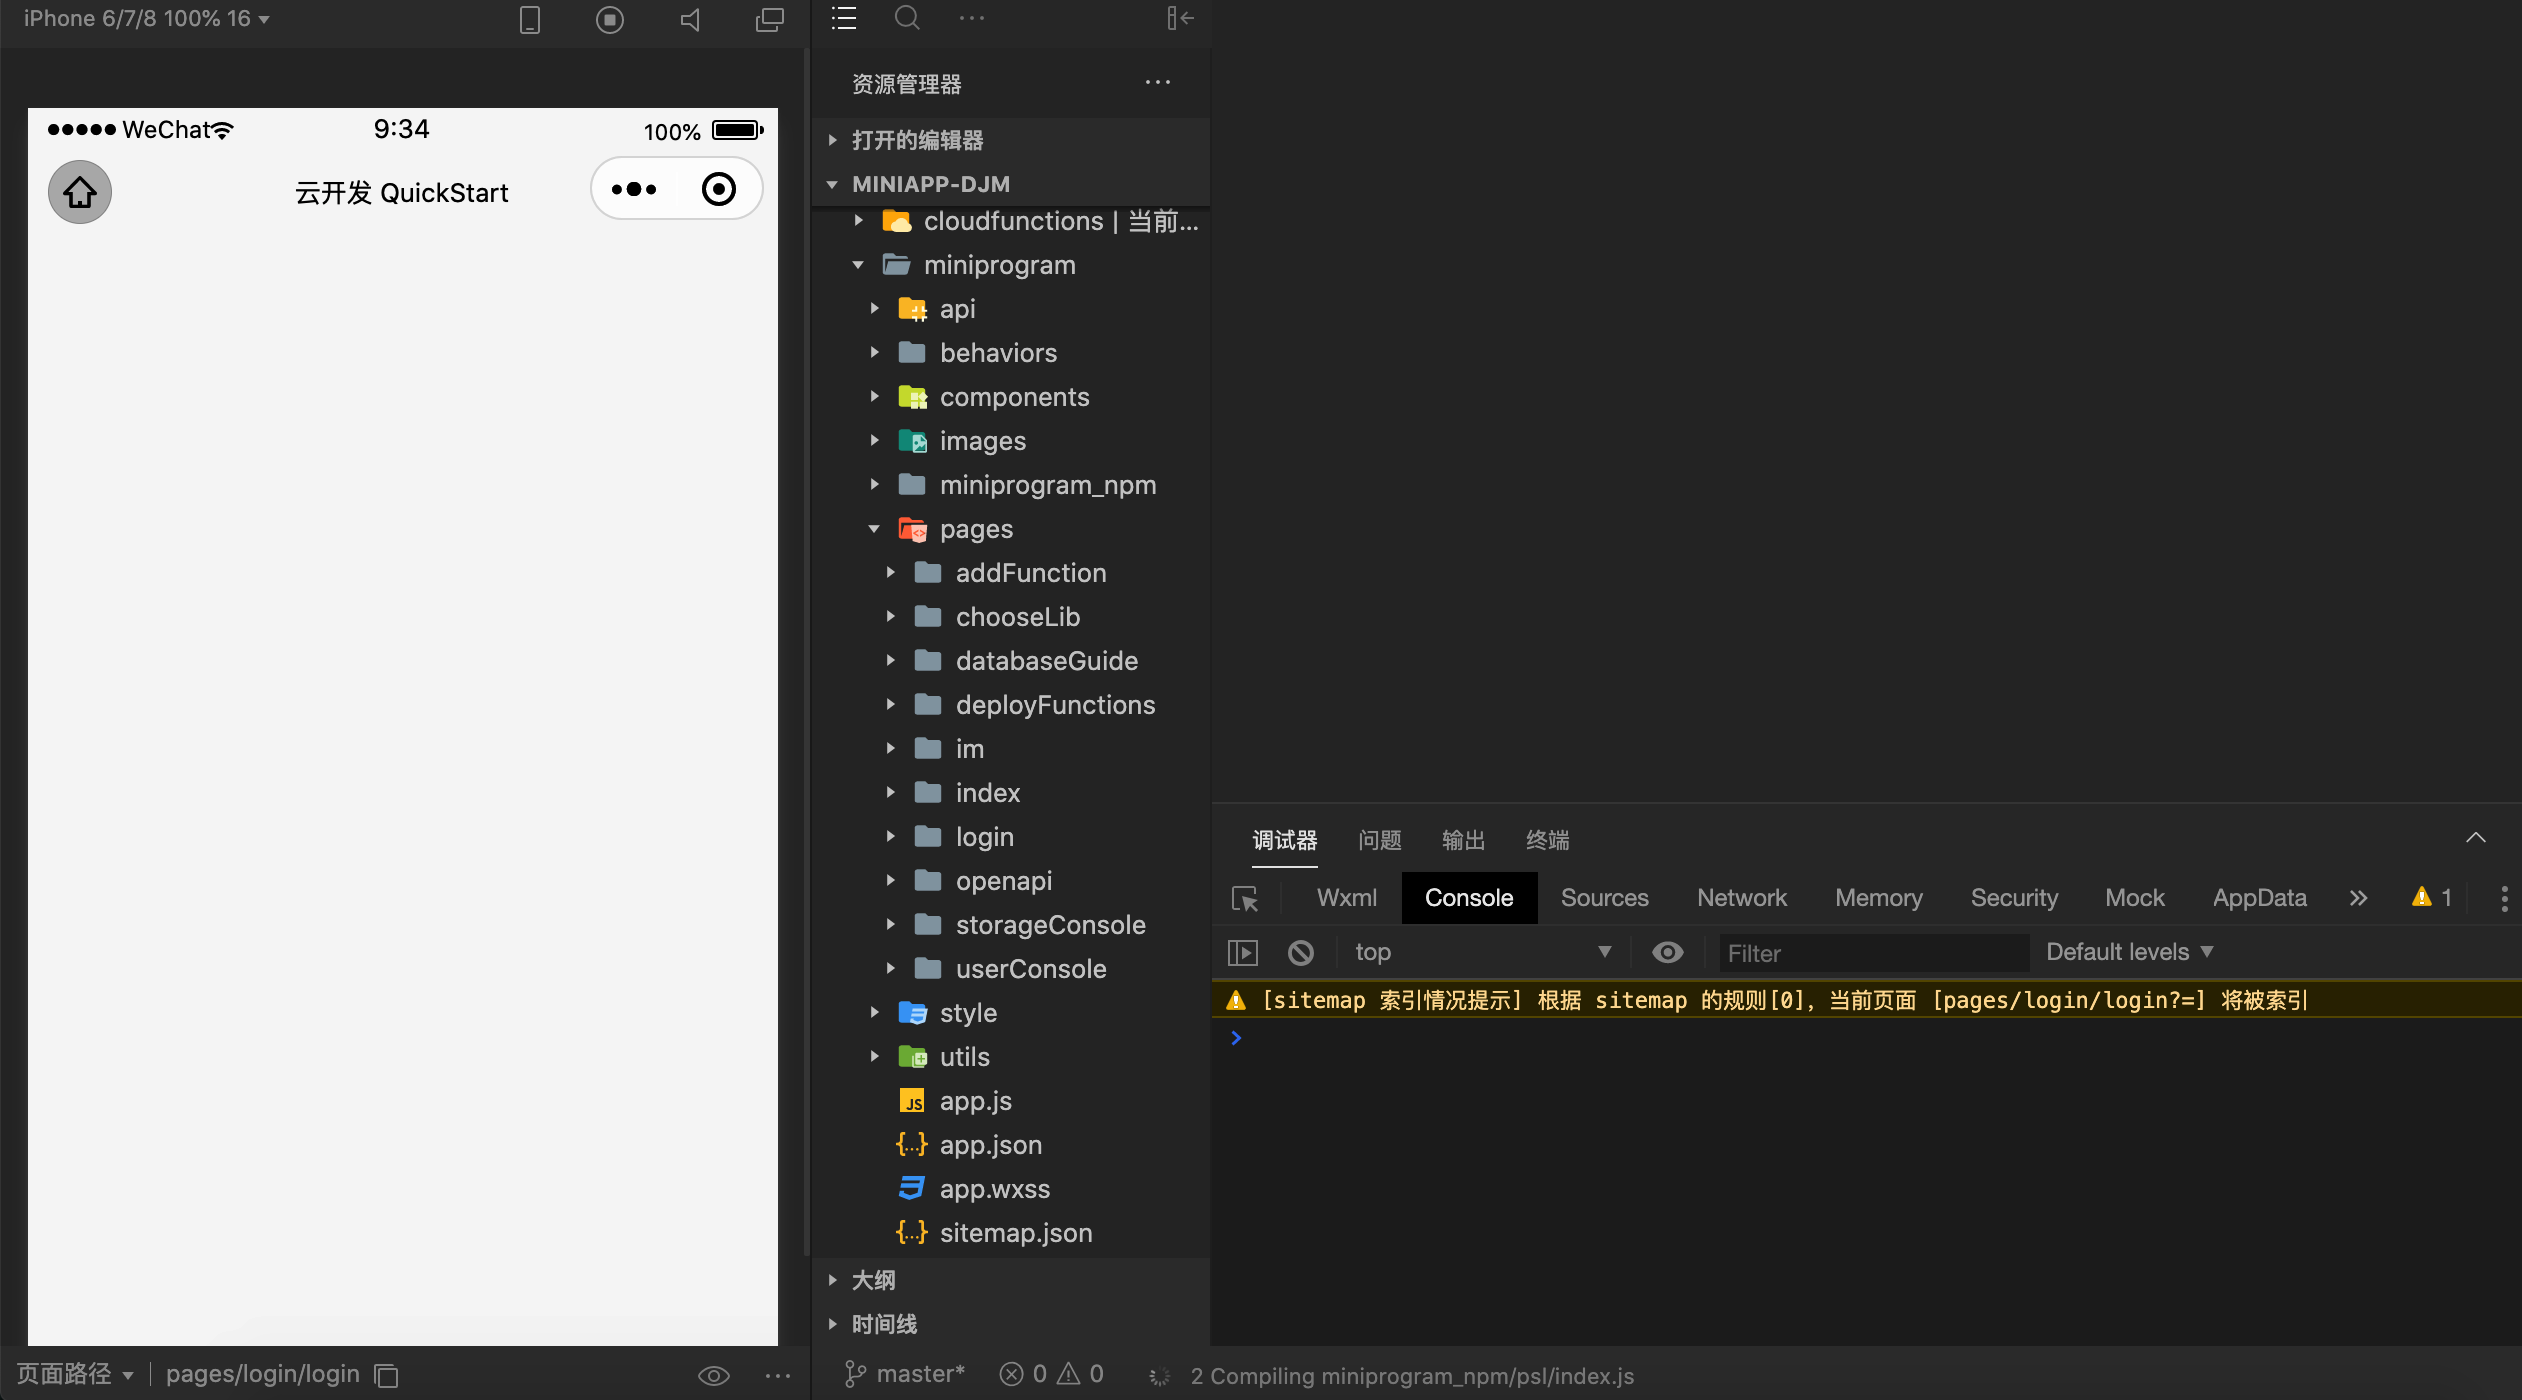This screenshot has height=1400, width=2522.
Task: Switch to the Network tab
Action: click(x=1741, y=898)
